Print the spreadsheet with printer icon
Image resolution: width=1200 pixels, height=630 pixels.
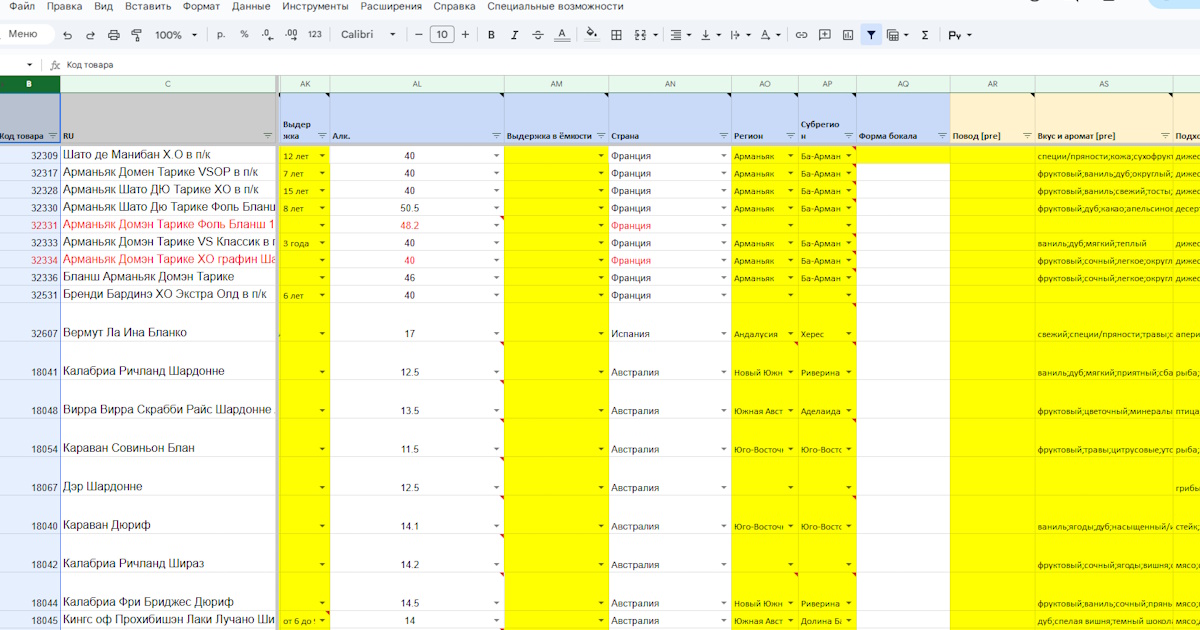click(113, 35)
